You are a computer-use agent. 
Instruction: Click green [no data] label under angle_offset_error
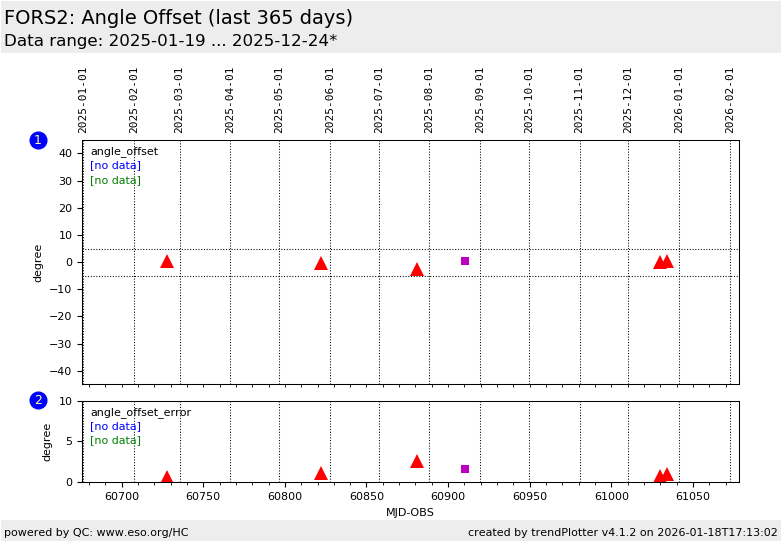[115, 441]
